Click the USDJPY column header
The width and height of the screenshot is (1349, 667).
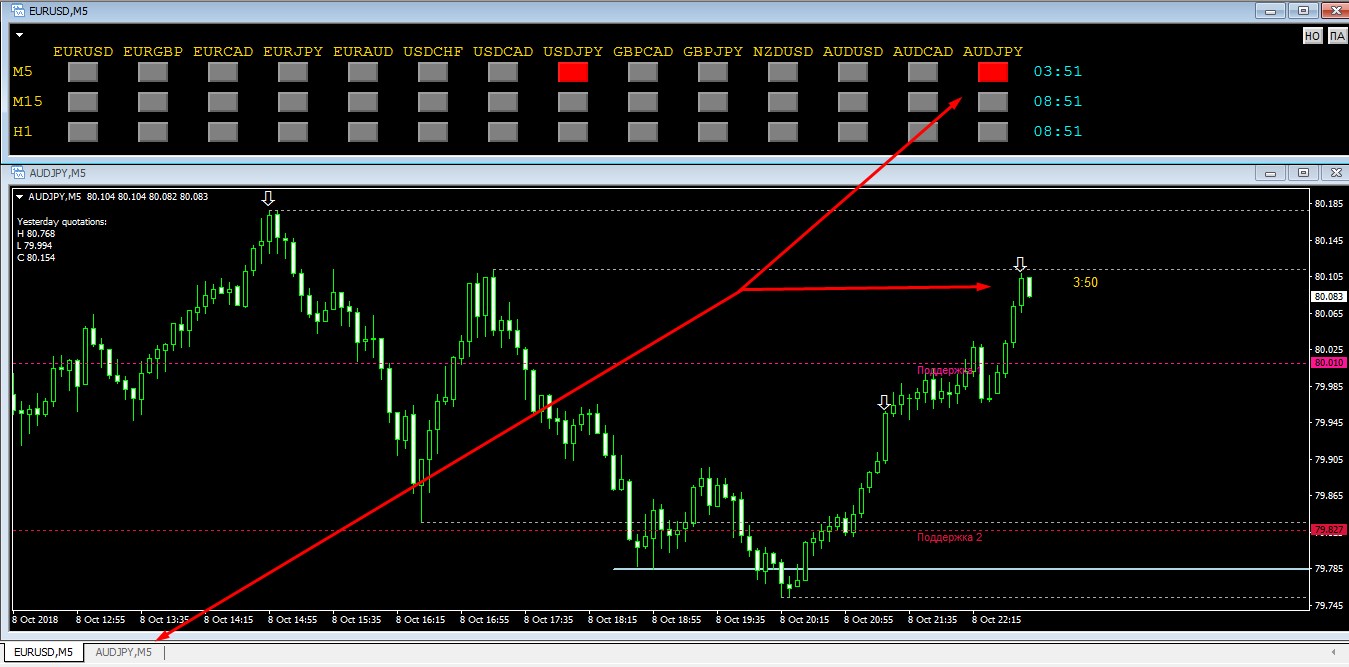[573, 51]
